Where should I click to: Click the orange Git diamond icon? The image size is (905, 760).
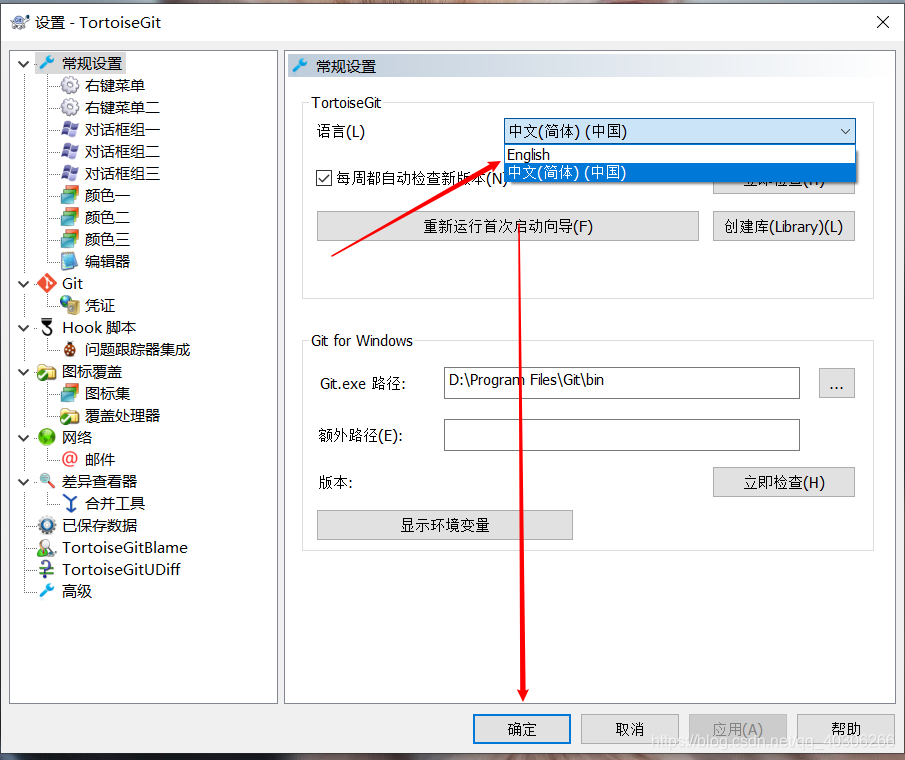(x=47, y=283)
